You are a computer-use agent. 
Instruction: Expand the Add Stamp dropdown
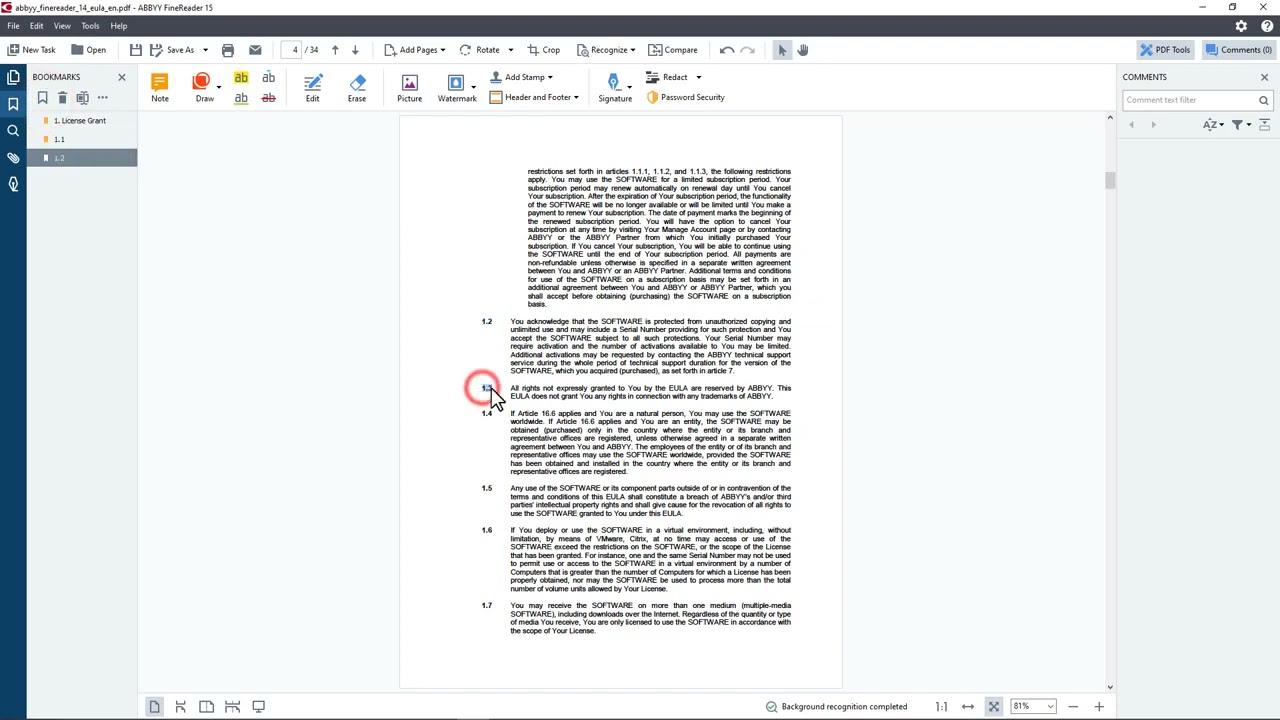click(549, 77)
